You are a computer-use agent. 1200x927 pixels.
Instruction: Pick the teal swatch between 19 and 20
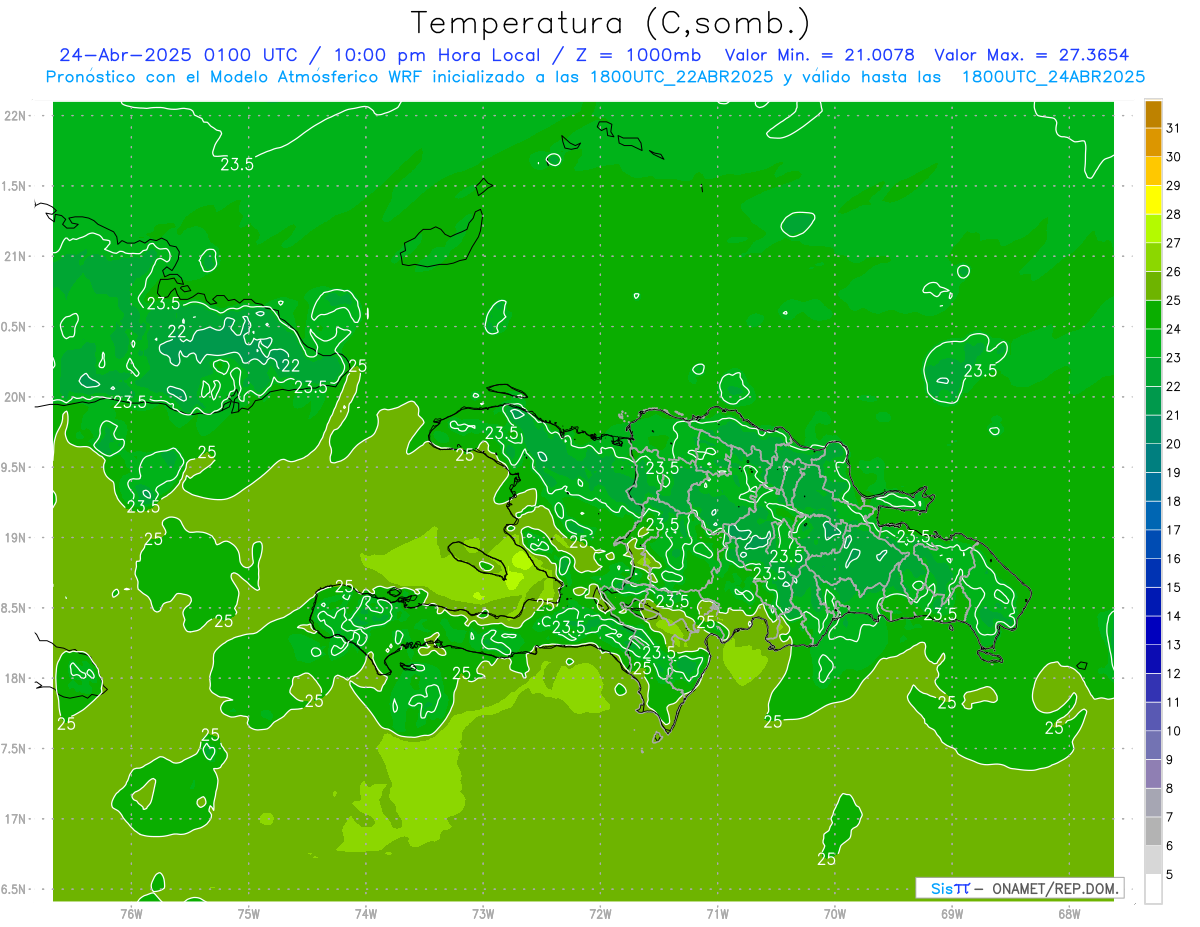click(x=1153, y=458)
